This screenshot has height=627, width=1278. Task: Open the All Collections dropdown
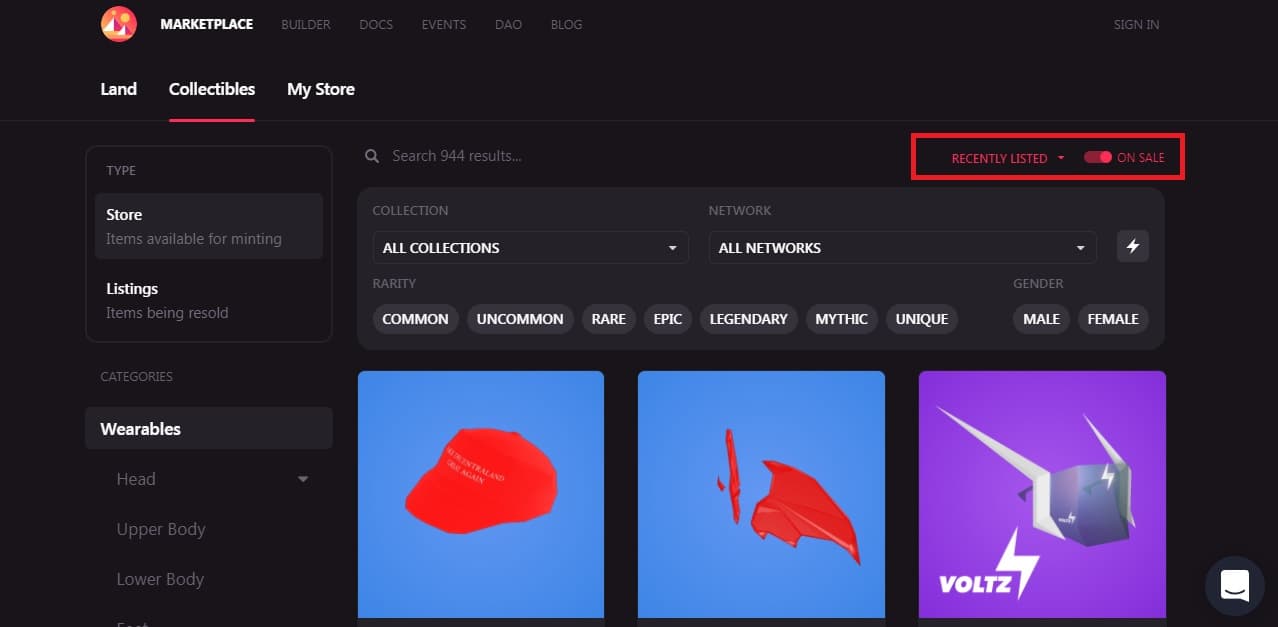pyautogui.click(x=531, y=247)
